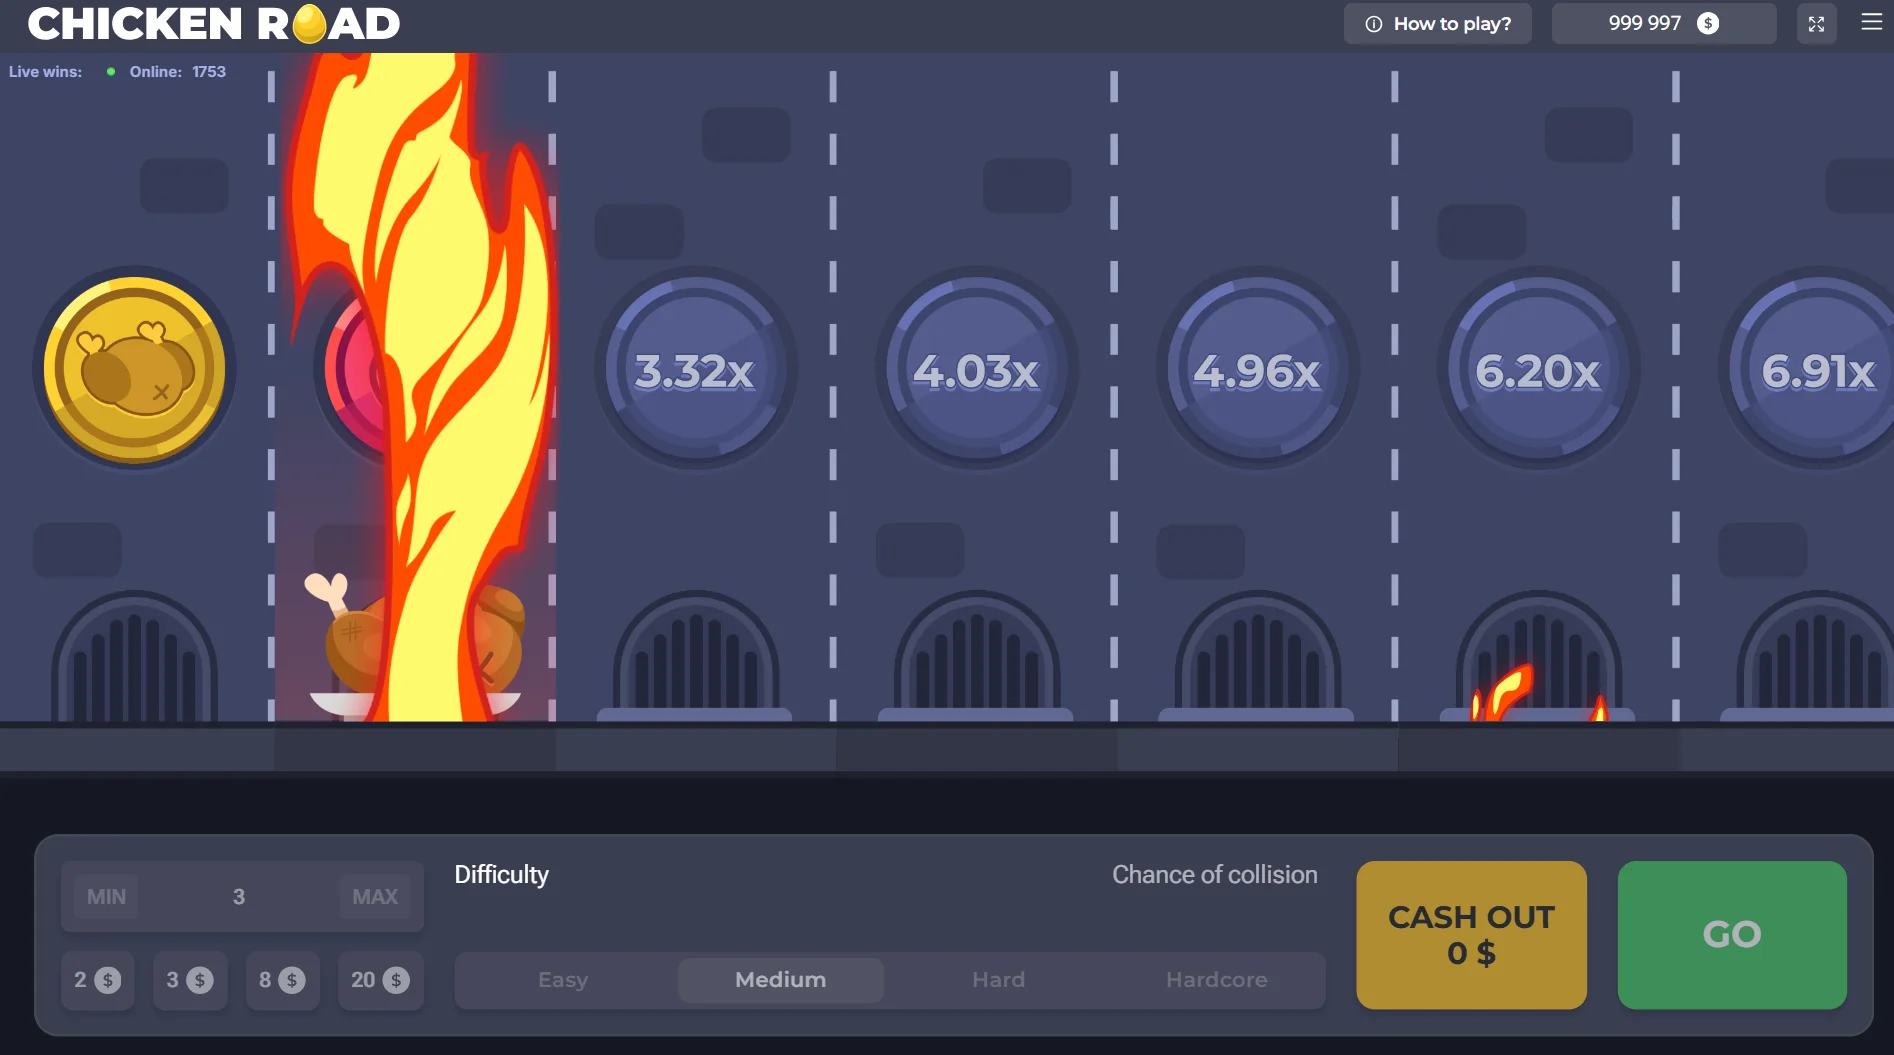Image resolution: width=1894 pixels, height=1055 pixels.
Task: Click the 4.03x multiplier manhole
Action: coord(977,369)
